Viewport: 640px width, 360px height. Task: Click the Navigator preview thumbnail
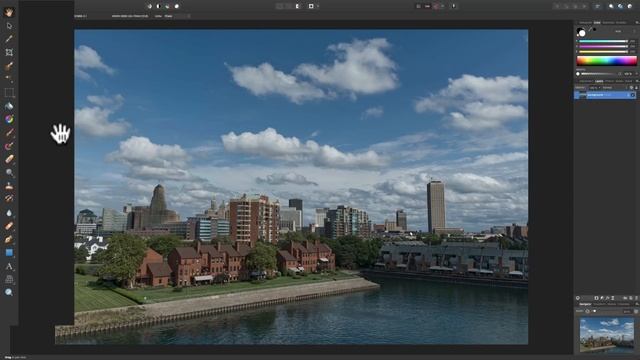(607, 335)
